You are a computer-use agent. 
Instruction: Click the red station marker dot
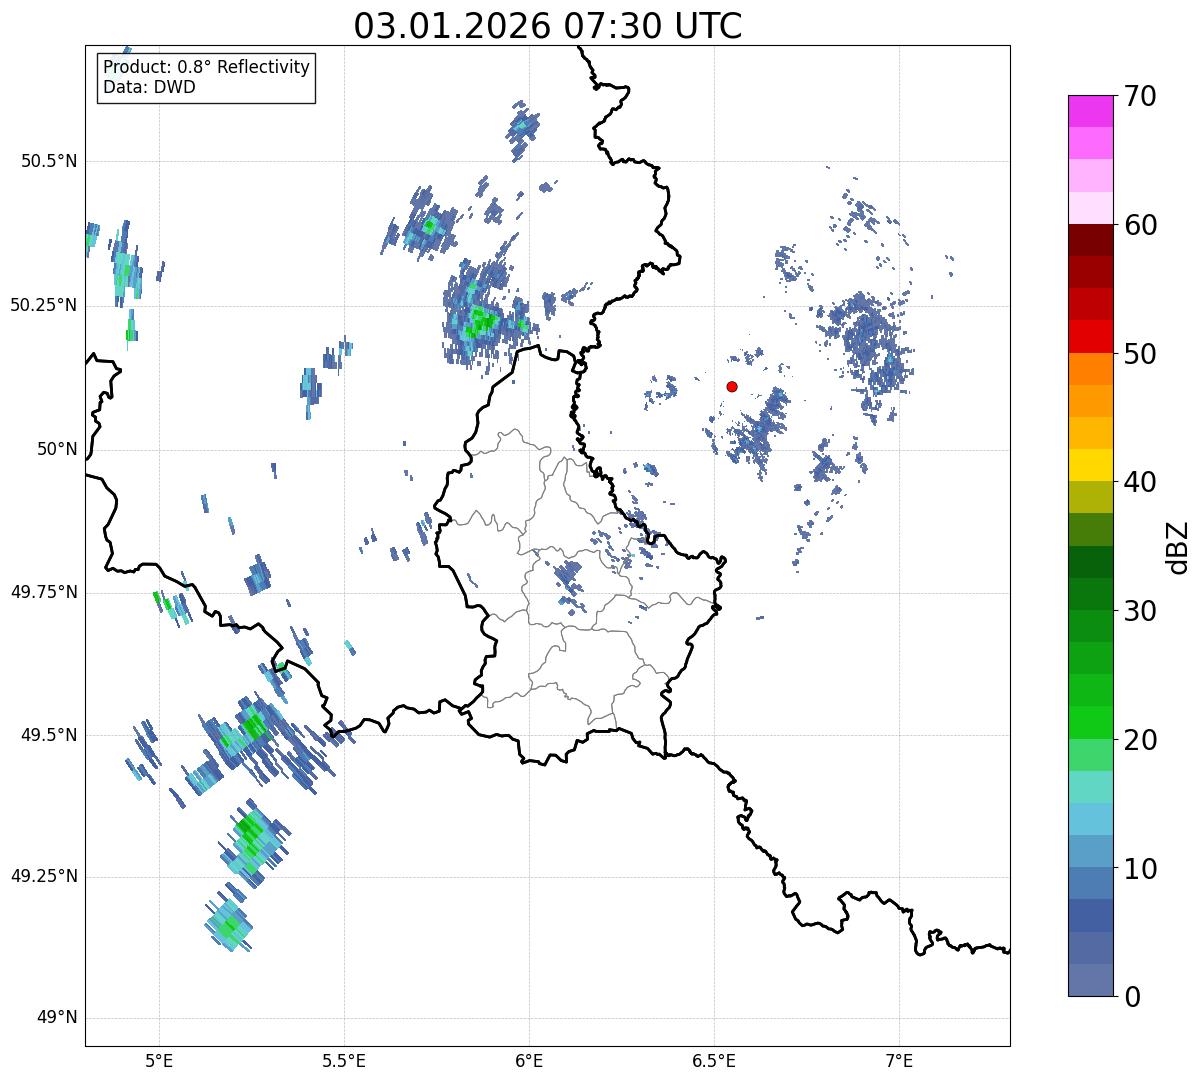pos(732,386)
